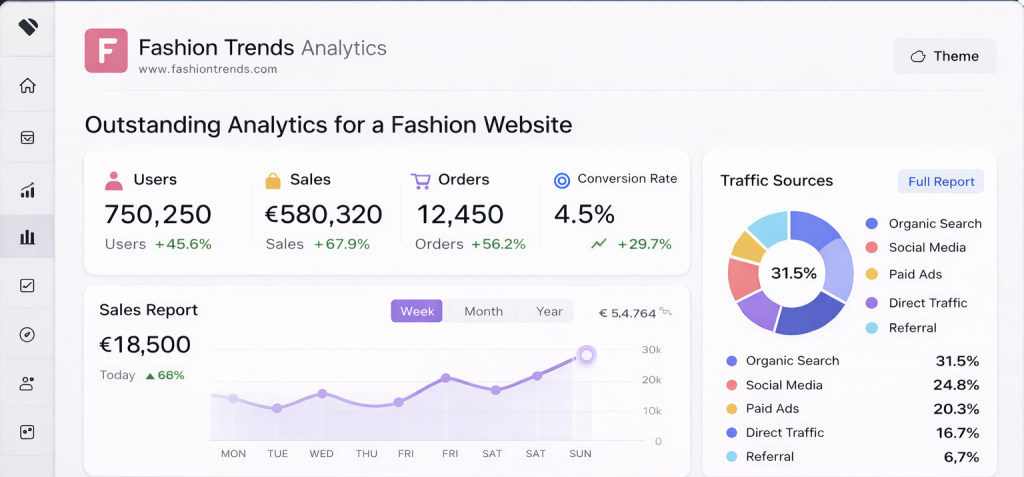Click the Conversion Rate target icon
This screenshot has width=1024, height=477.
pyautogui.click(x=561, y=181)
